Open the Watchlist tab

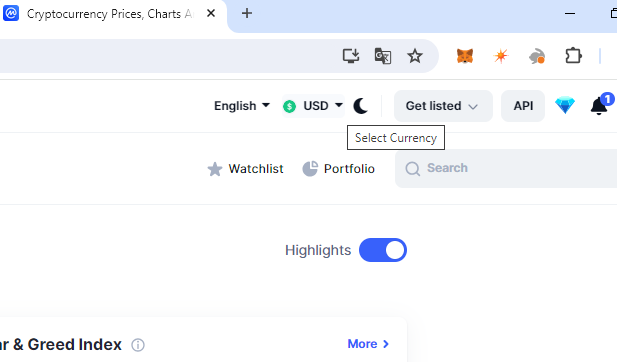(245, 169)
